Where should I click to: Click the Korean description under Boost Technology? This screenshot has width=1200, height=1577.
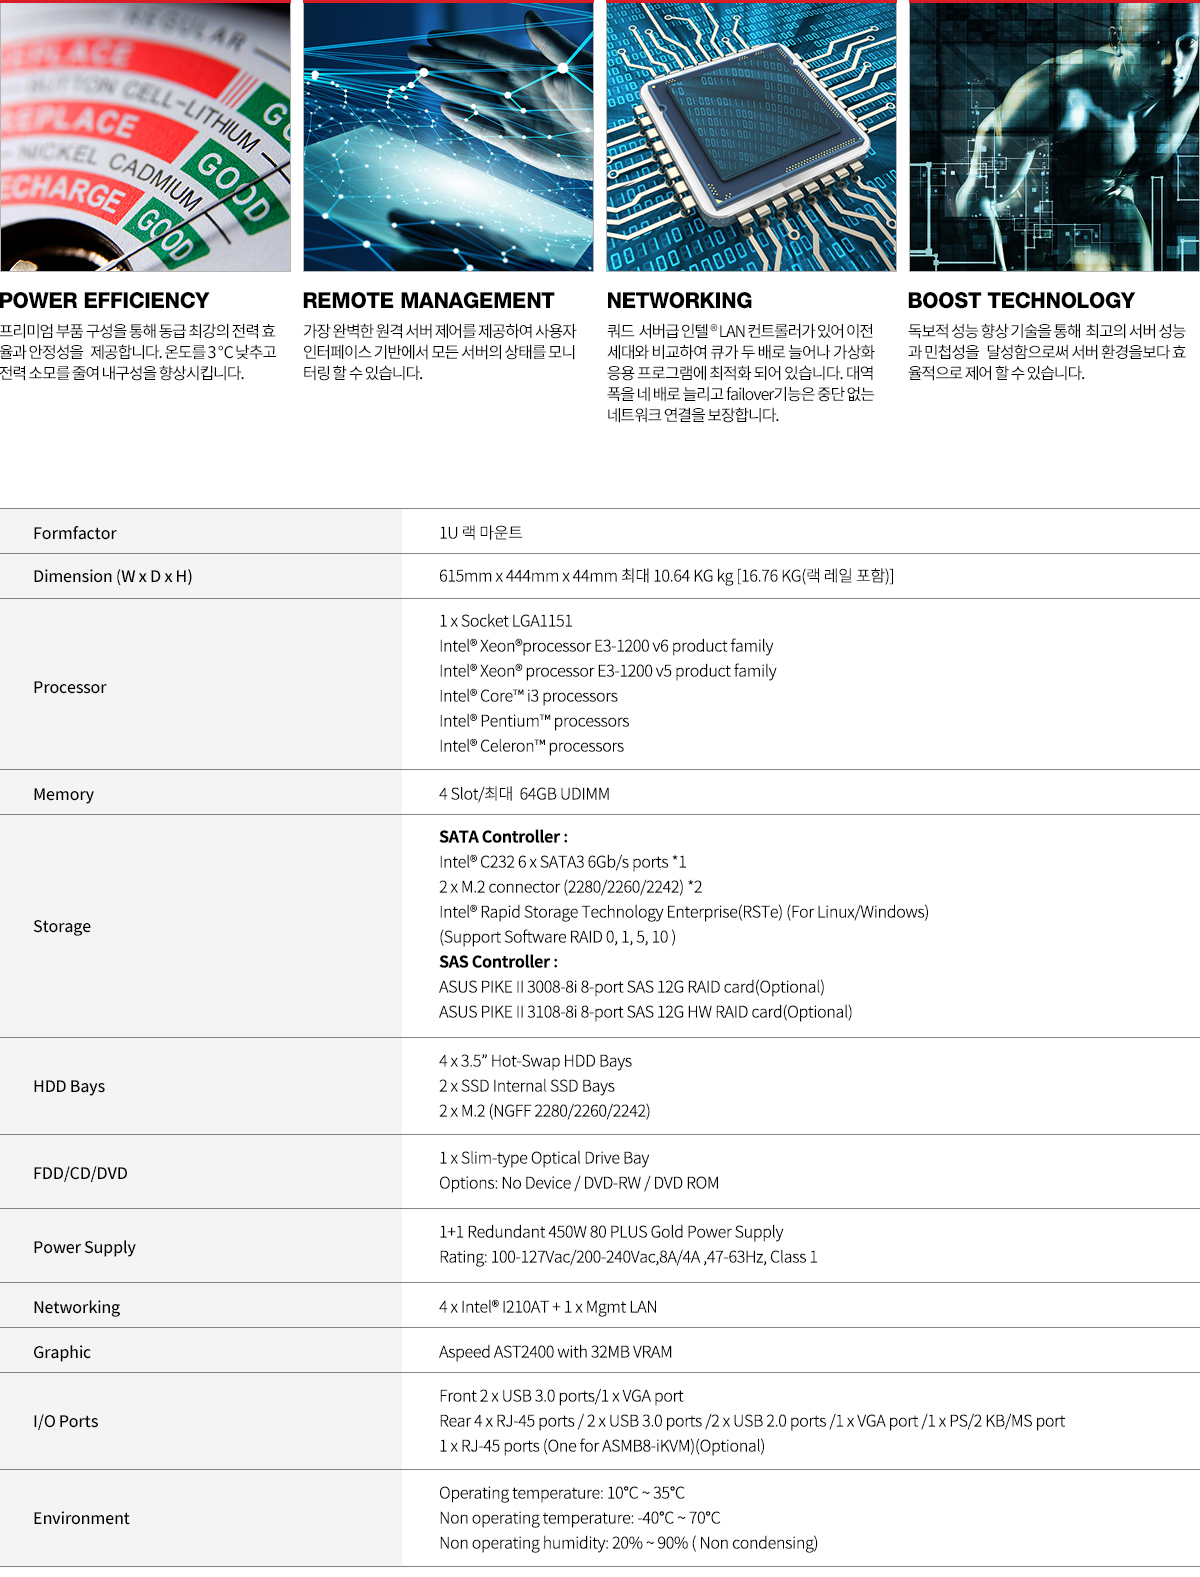point(1047,352)
